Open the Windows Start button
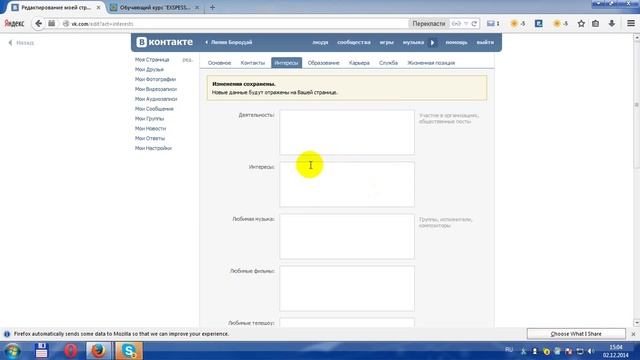This screenshot has height=360, width=640. click(x=12, y=351)
